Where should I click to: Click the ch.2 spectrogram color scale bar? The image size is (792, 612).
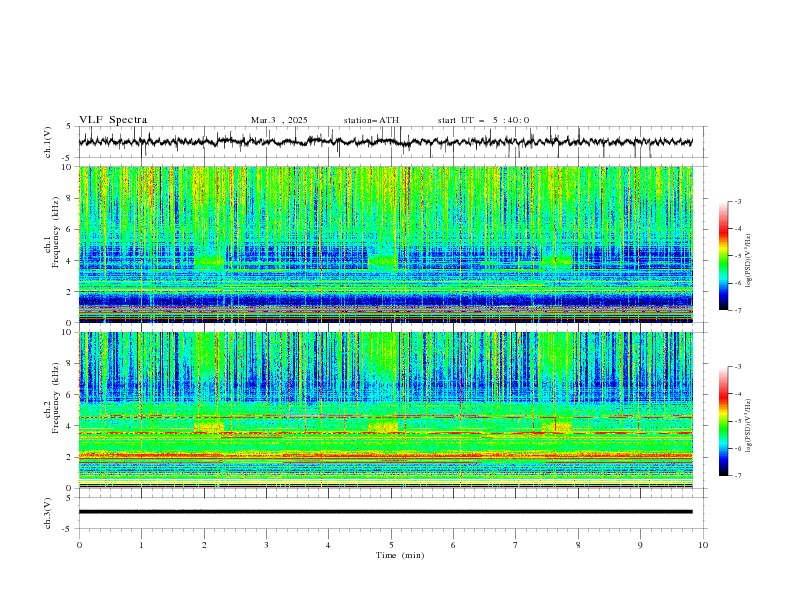(x=723, y=421)
